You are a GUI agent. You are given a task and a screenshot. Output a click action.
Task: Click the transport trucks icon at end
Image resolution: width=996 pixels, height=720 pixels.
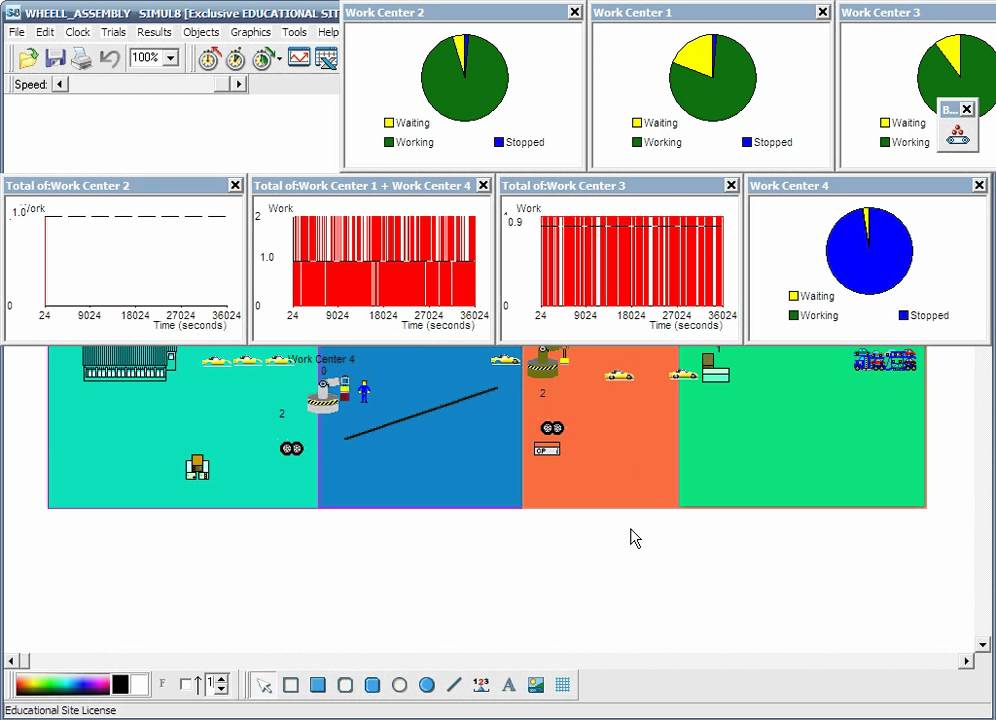pos(885,360)
